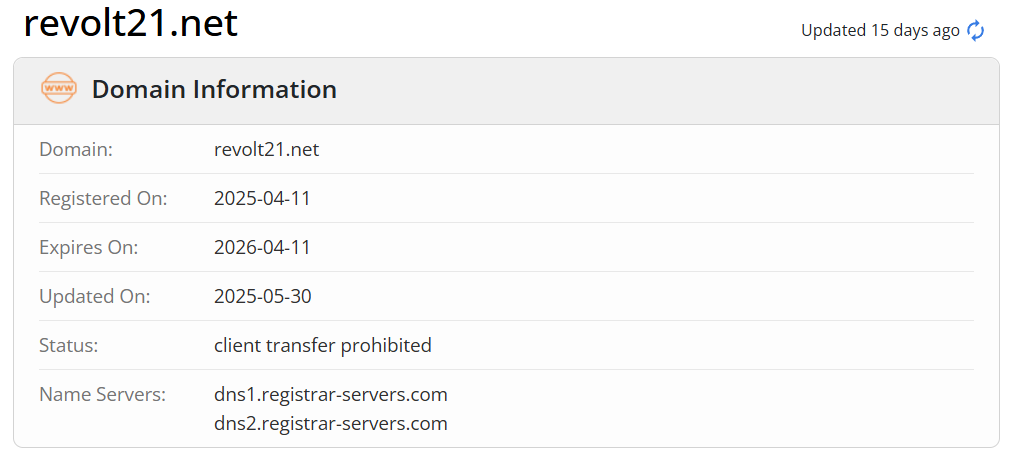Screen dimensions: 1013x456
Task: Click the Domain Information heading text
Action: point(214,89)
